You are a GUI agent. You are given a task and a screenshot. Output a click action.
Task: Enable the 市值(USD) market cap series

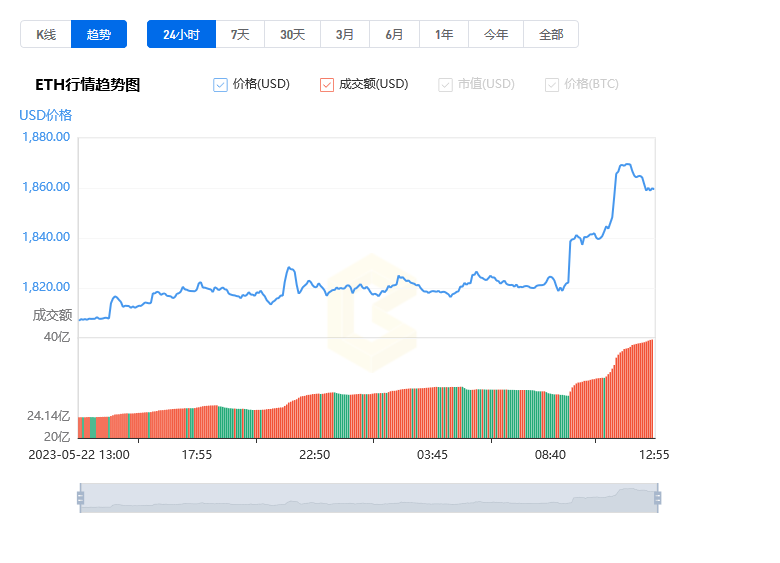pos(445,85)
